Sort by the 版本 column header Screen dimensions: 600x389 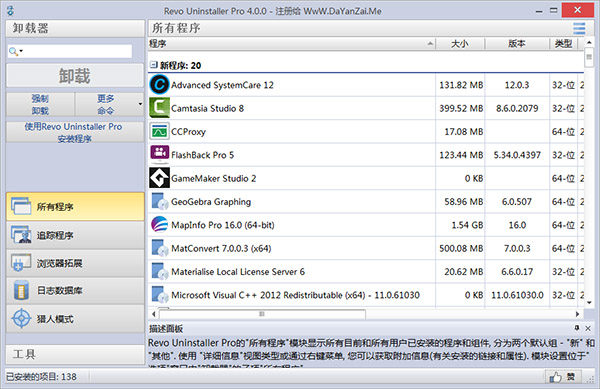click(x=517, y=44)
